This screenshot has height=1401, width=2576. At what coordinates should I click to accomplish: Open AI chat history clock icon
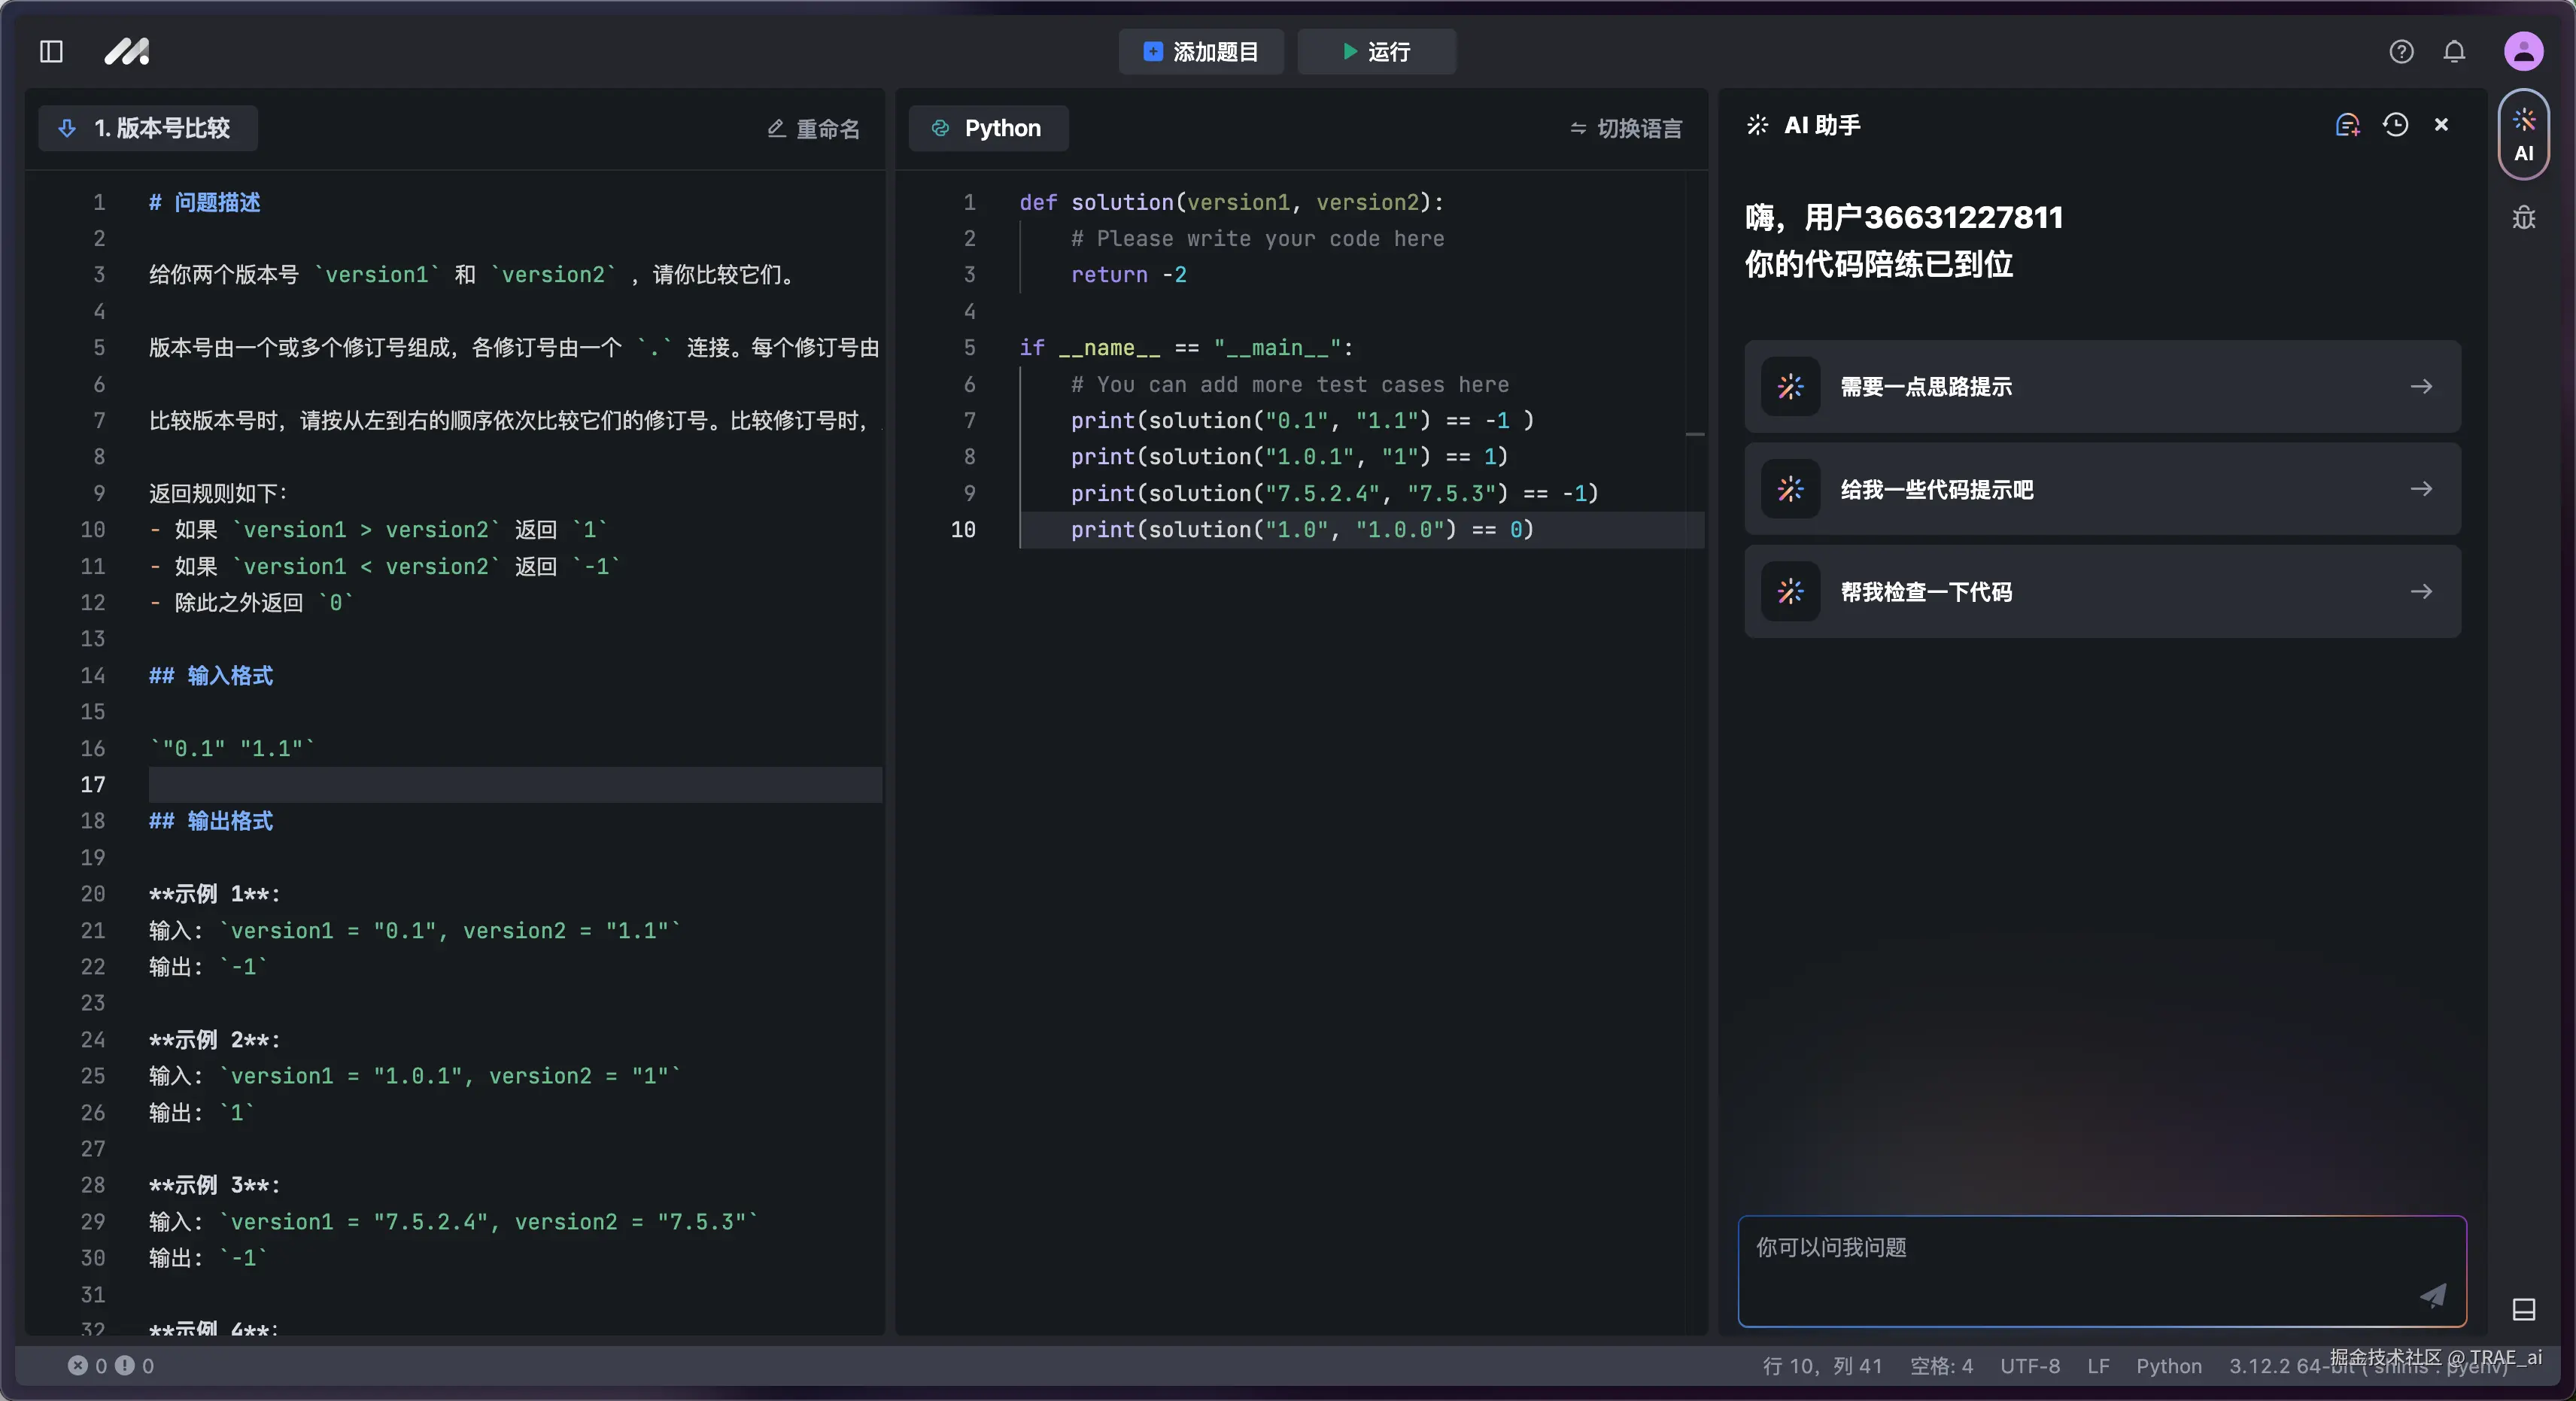coord(2395,125)
